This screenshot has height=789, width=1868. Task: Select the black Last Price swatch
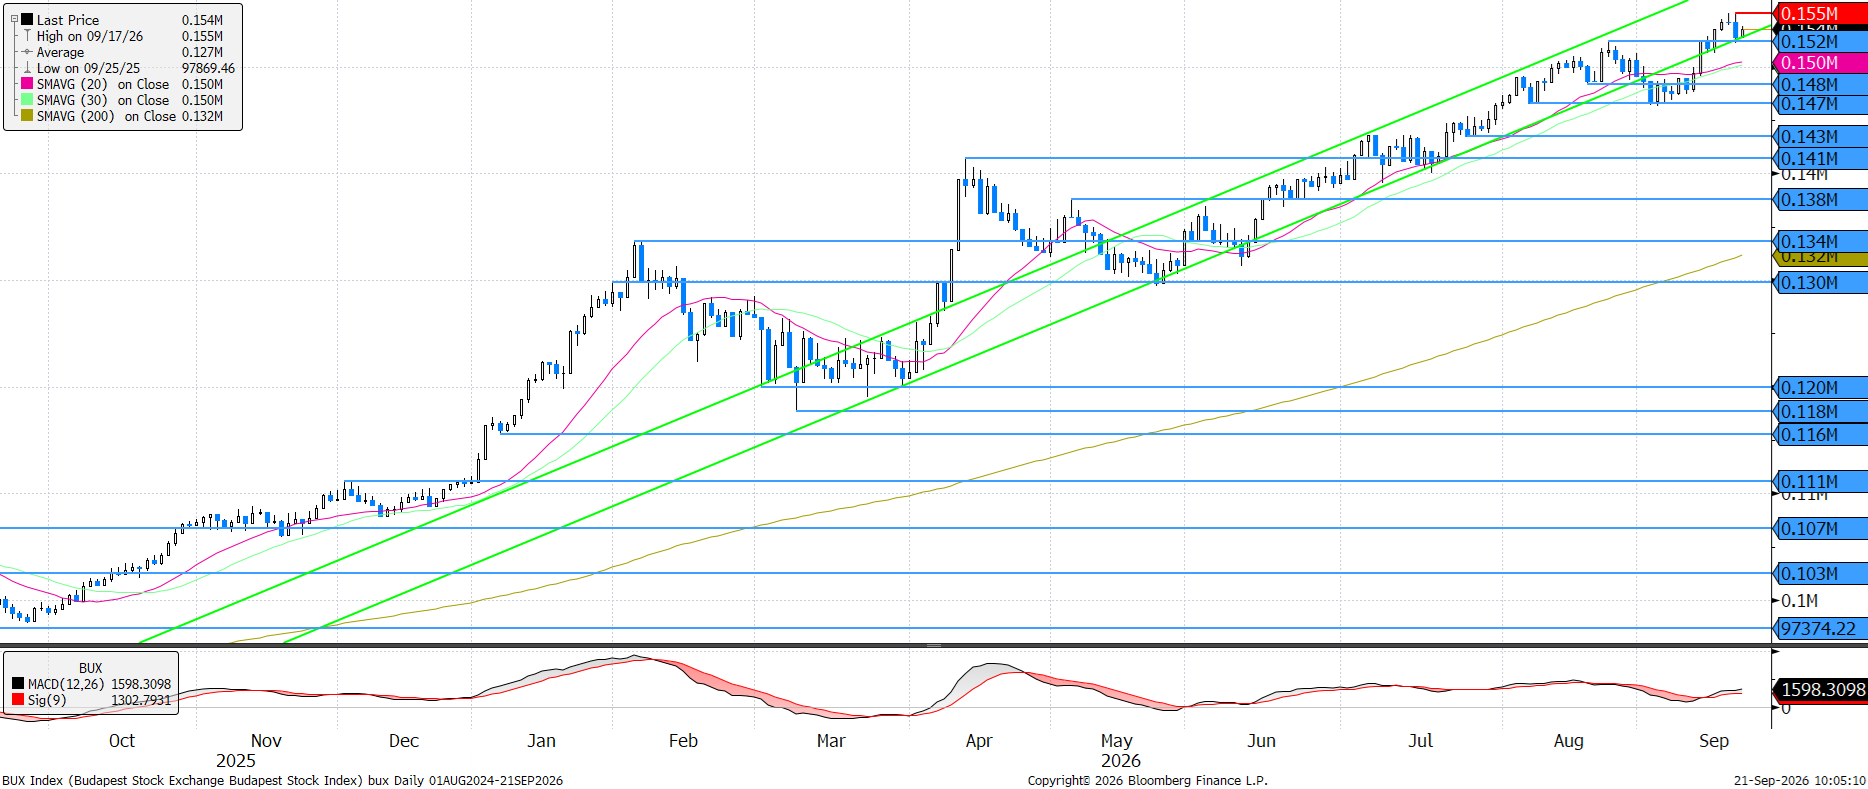pos(27,19)
